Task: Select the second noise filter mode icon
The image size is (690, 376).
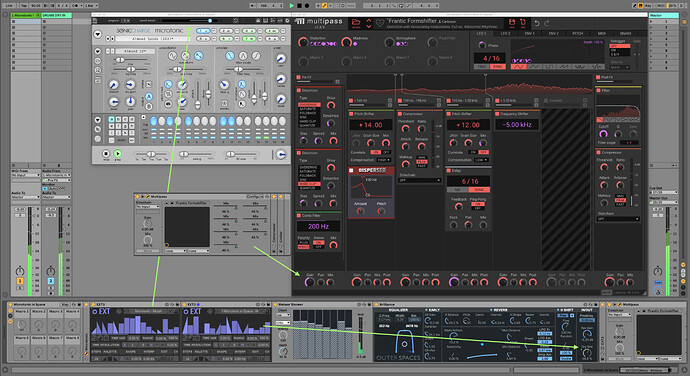Action: (x=243, y=56)
